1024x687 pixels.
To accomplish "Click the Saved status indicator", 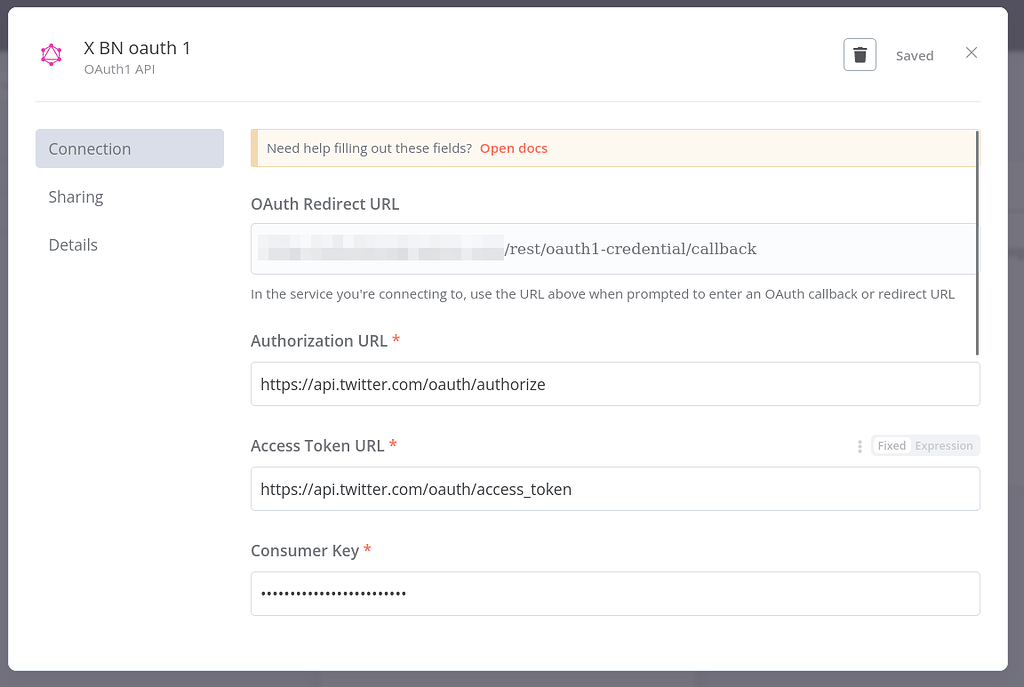I will click(914, 55).
